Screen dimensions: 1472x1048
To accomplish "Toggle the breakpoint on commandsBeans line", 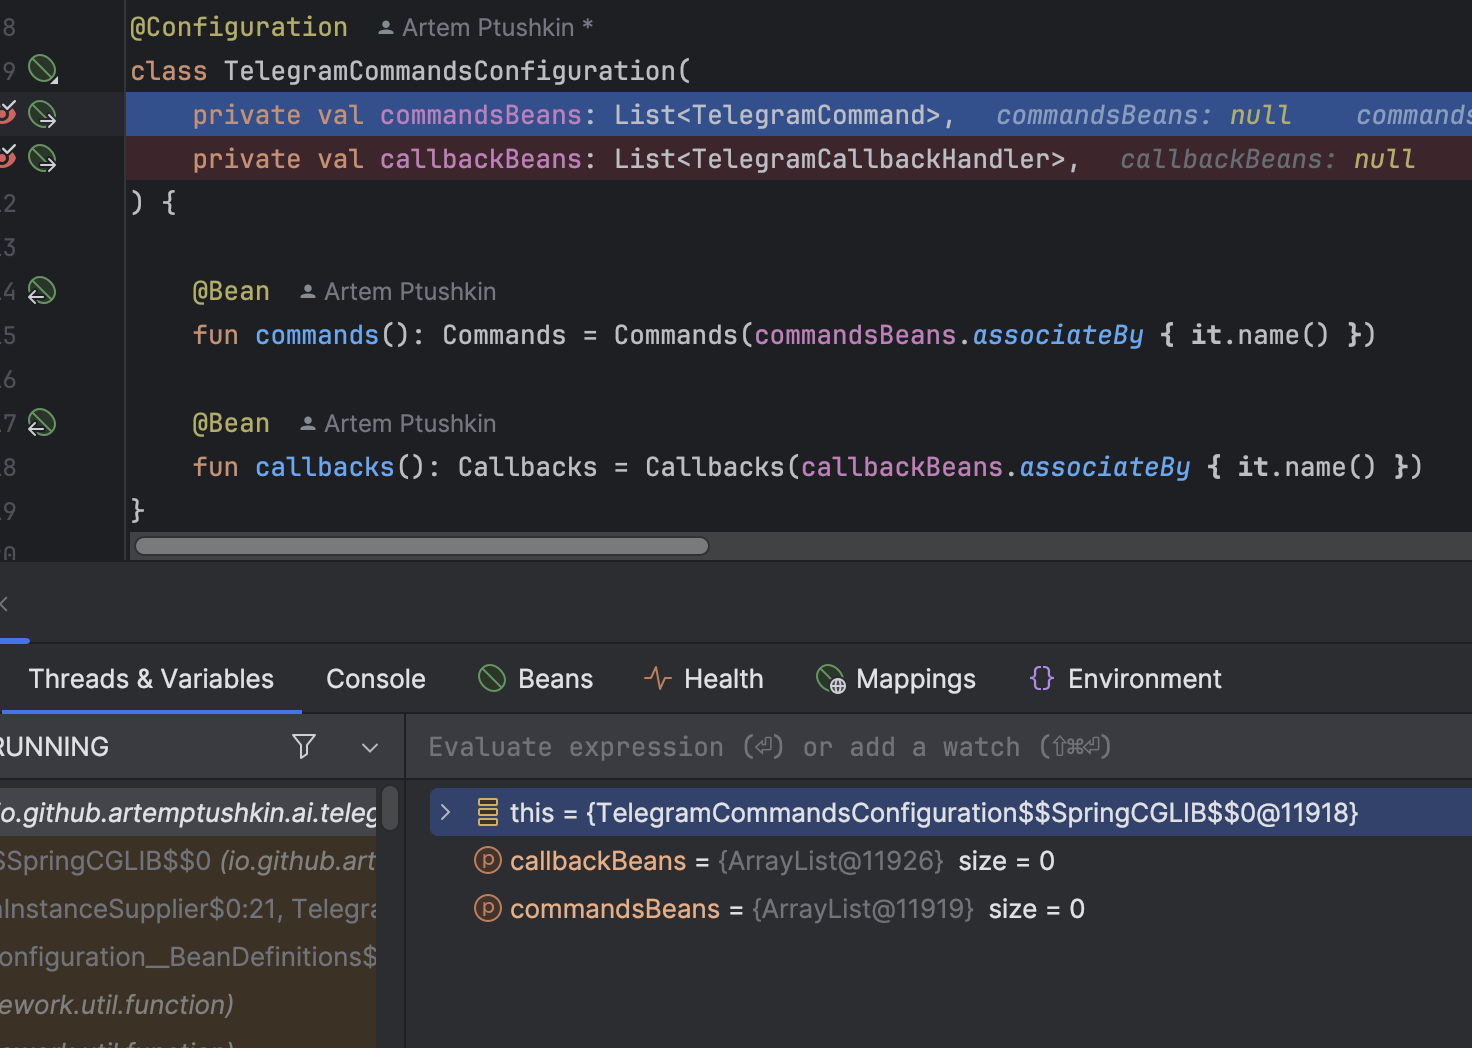I will click(7, 112).
